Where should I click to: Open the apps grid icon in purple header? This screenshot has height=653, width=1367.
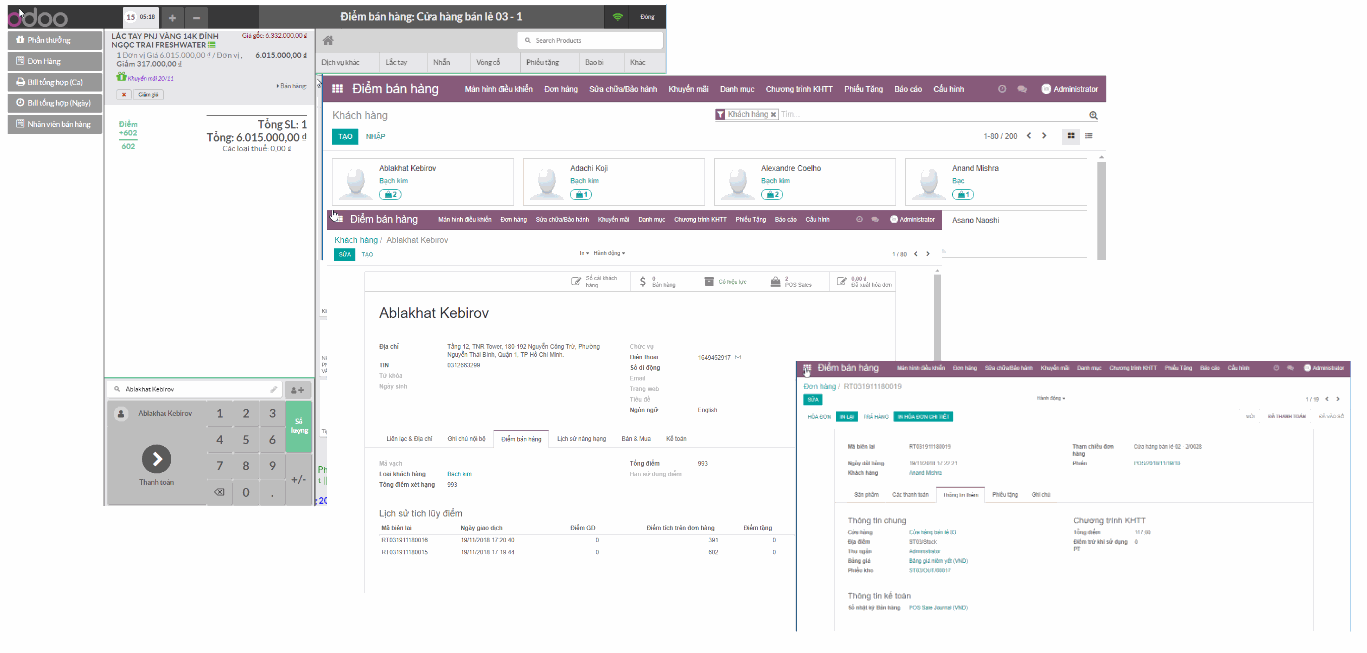click(337, 88)
